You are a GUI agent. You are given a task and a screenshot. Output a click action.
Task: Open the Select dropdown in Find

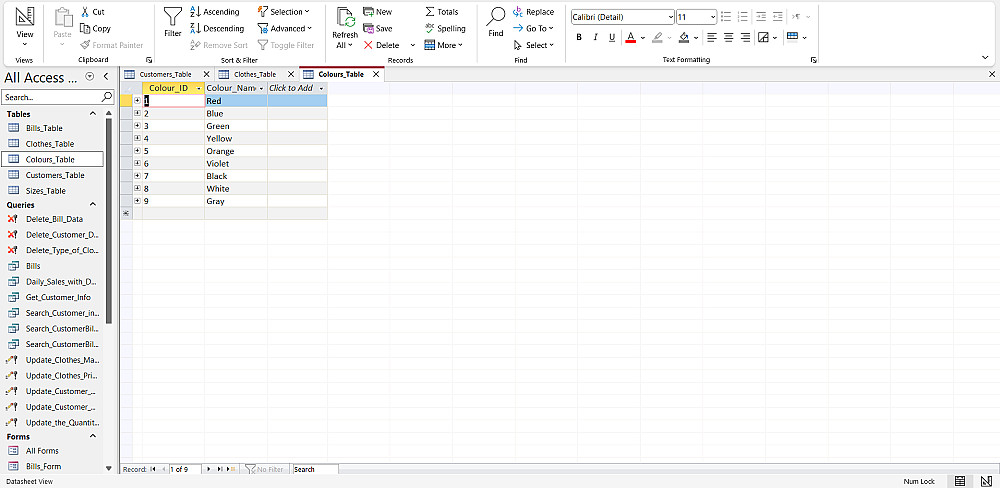pos(534,45)
